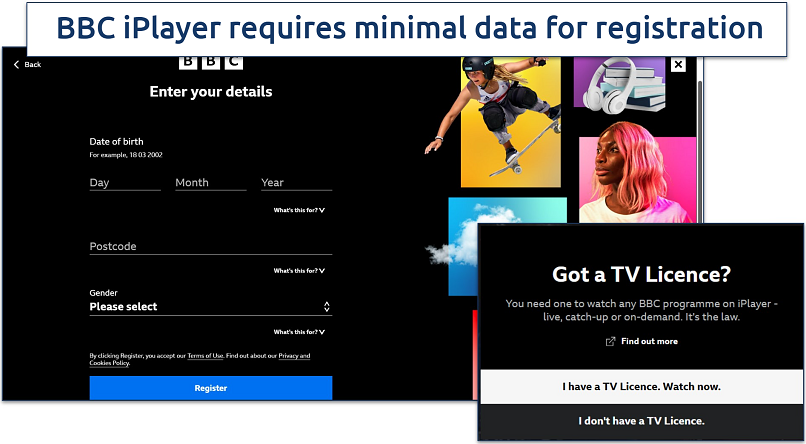Open the Terms of Use link
The width and height of the screenshot is (806, 444).
205,356
